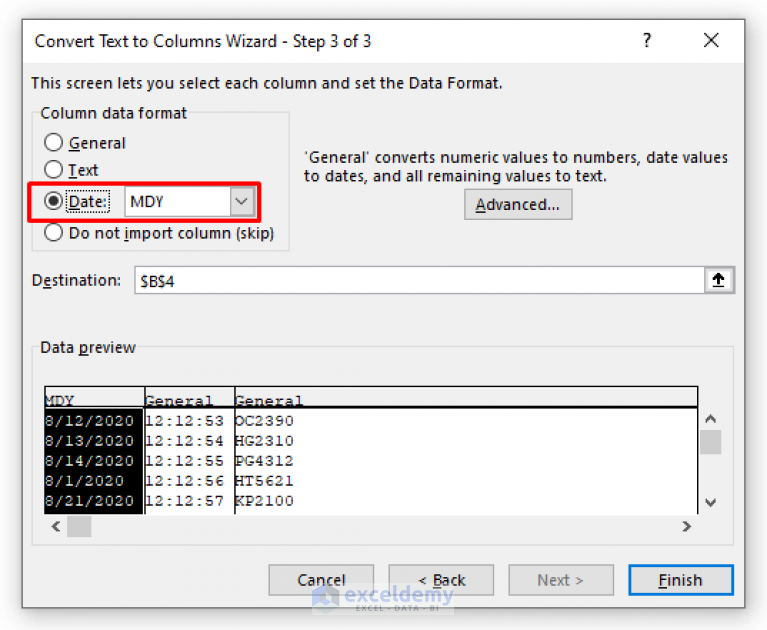Click the 8/13/2020 preview cell

click(x=89, y=441)
